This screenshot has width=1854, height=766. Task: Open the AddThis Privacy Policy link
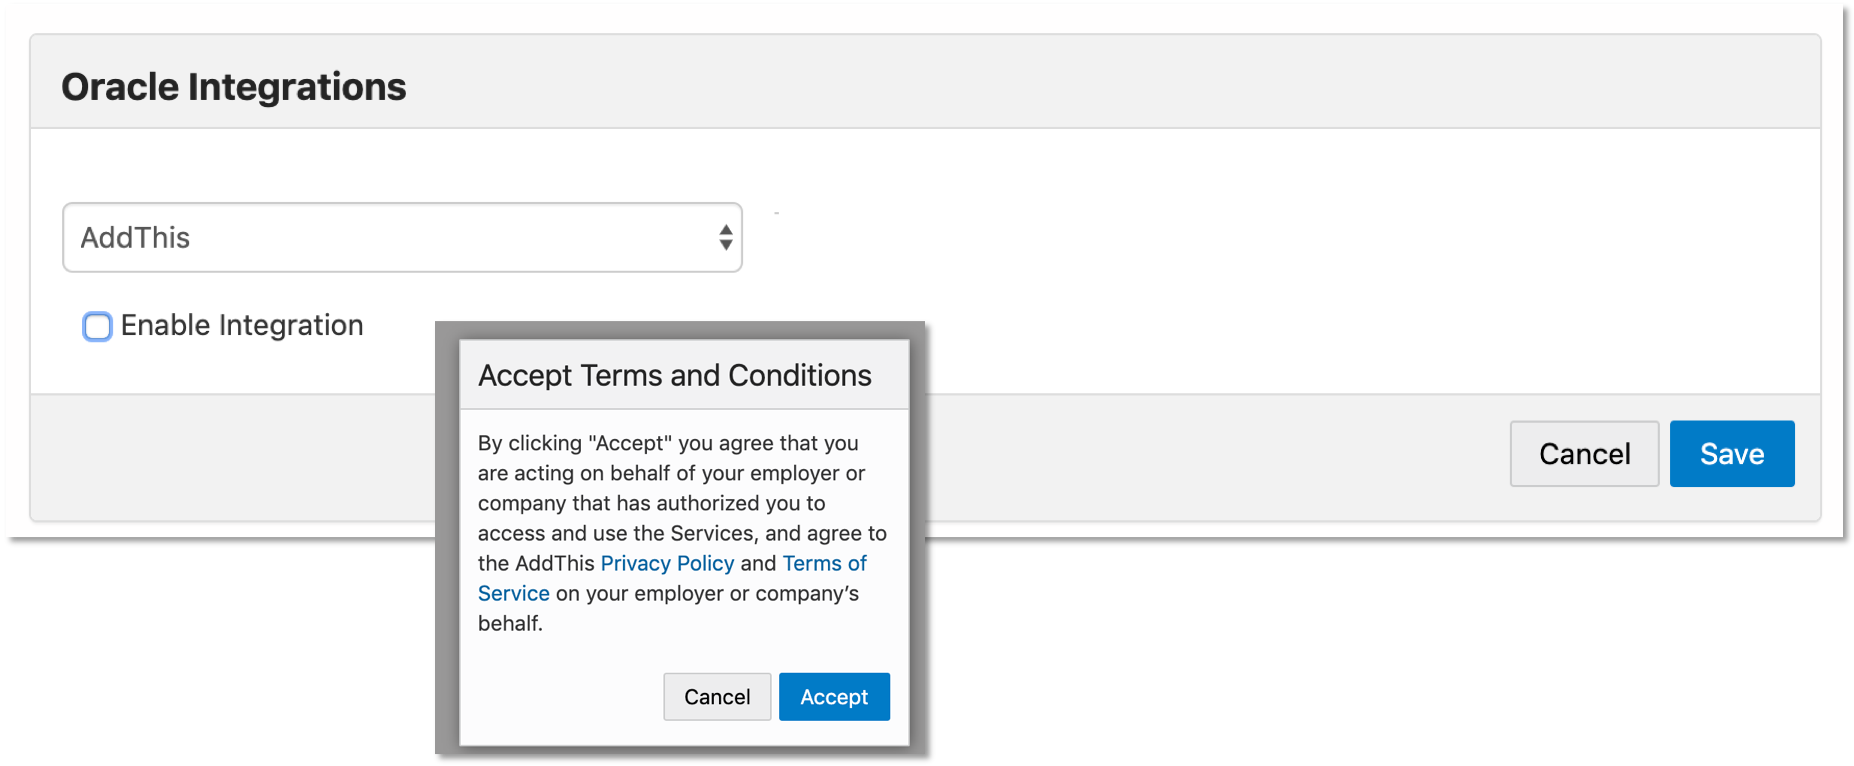click(x=667, y=564)
